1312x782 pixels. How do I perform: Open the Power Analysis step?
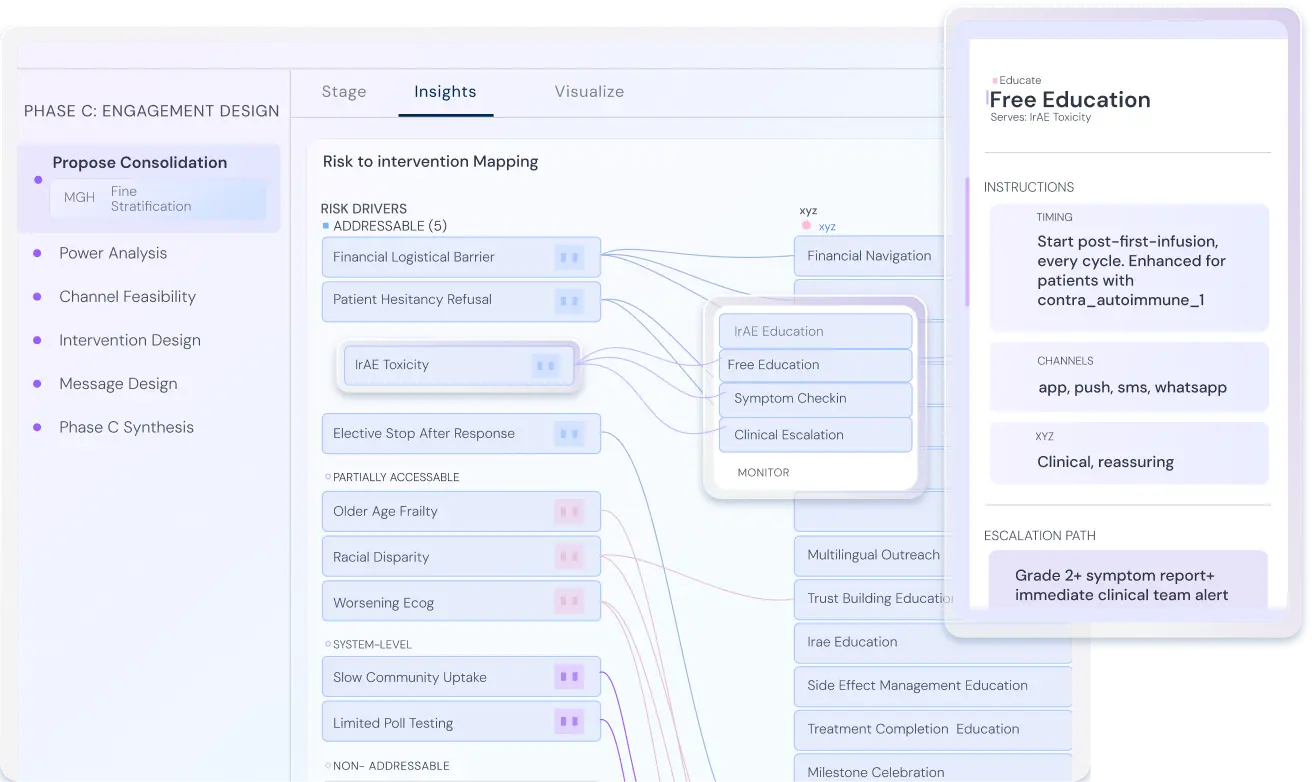click(113, 253)
